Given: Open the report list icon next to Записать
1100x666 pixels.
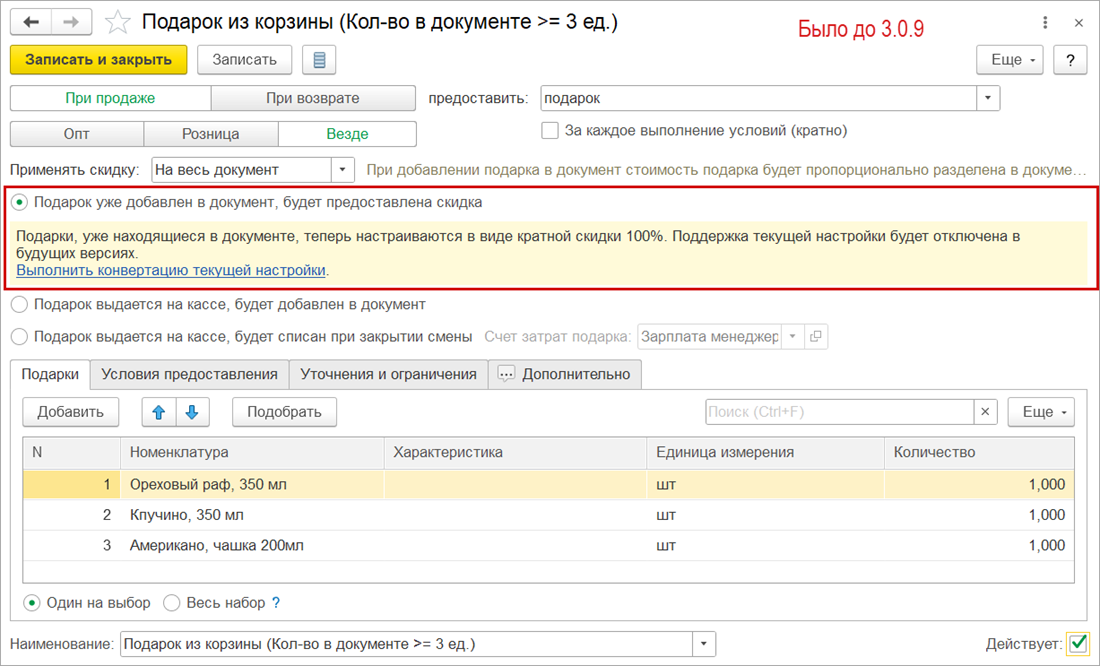Looking at the screenshot, I should (319, 60).
